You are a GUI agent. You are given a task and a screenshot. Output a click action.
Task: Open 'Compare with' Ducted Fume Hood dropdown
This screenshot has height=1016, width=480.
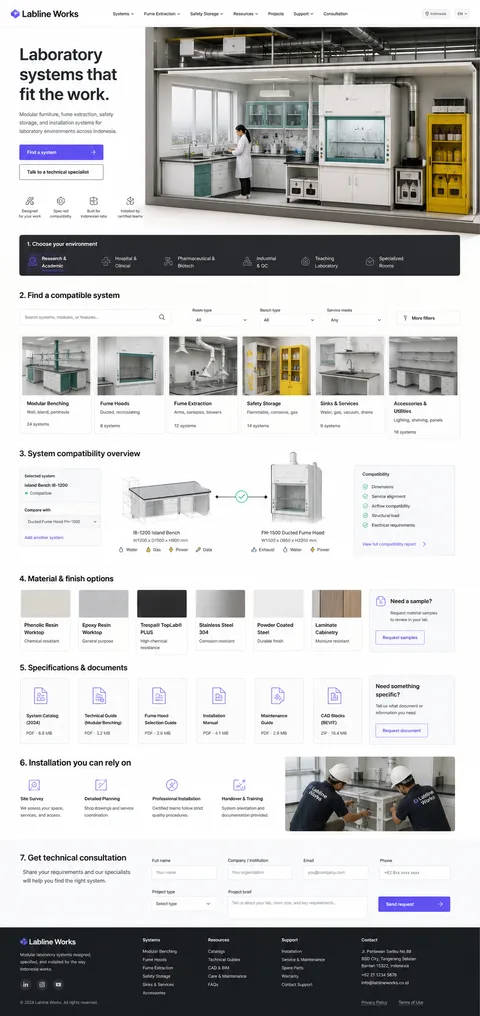[62, 522]
